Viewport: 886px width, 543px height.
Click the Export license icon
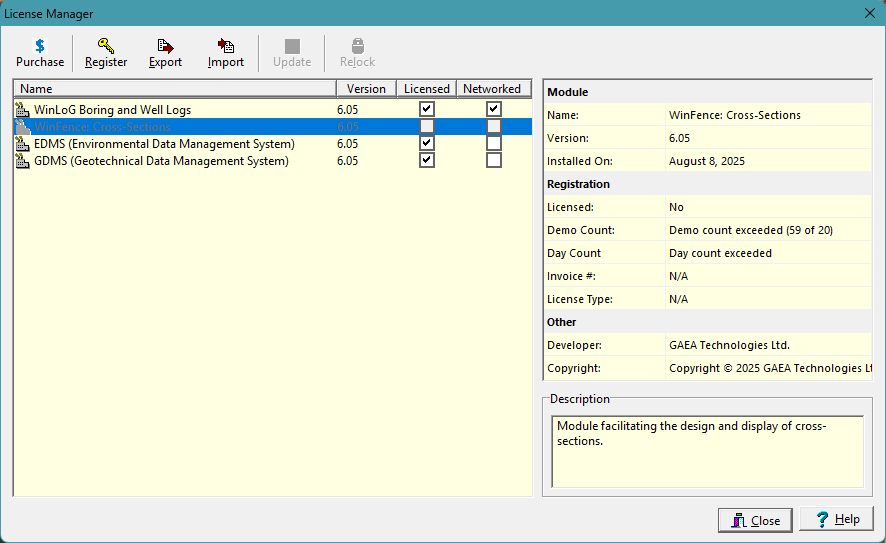pyautogui.click(x=165, y=46)
